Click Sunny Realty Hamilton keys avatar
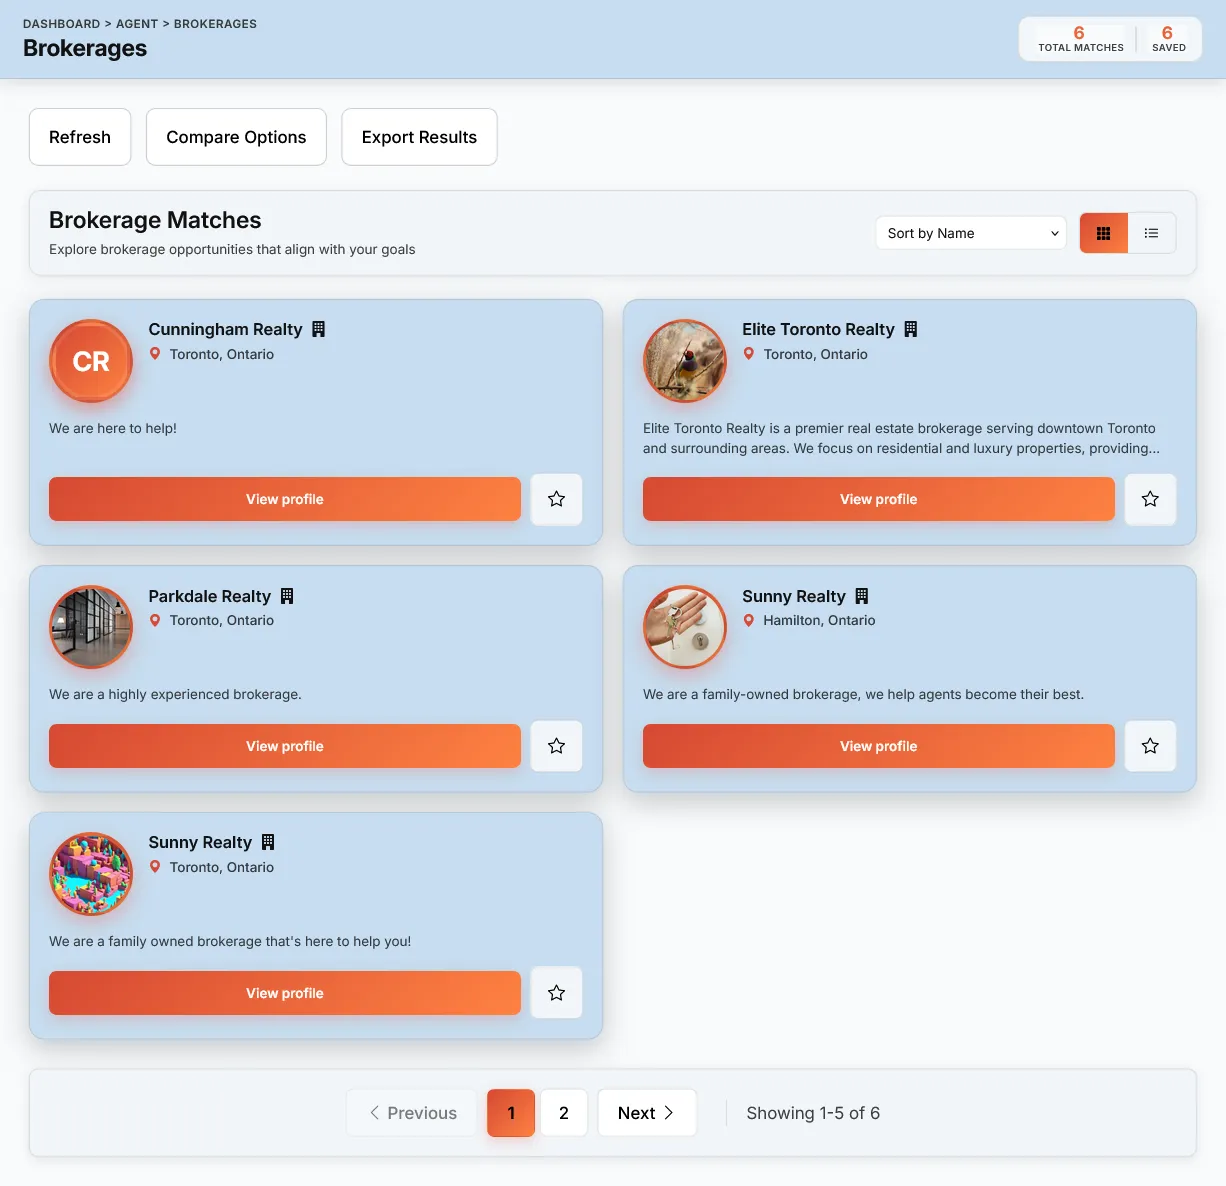 685,627
